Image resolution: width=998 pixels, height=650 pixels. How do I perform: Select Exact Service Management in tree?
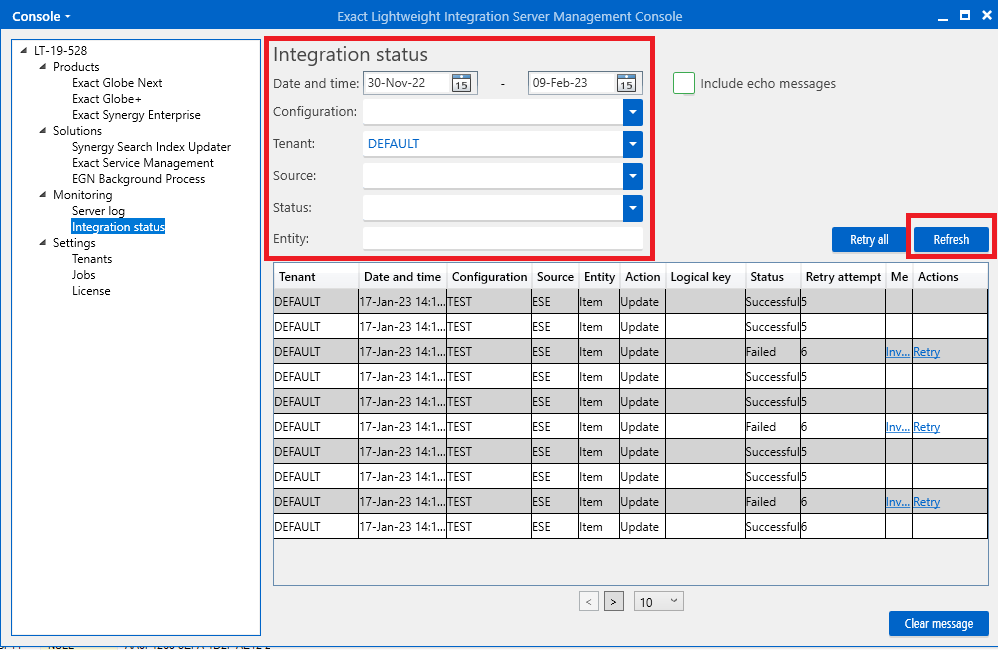tap(143, 163)
